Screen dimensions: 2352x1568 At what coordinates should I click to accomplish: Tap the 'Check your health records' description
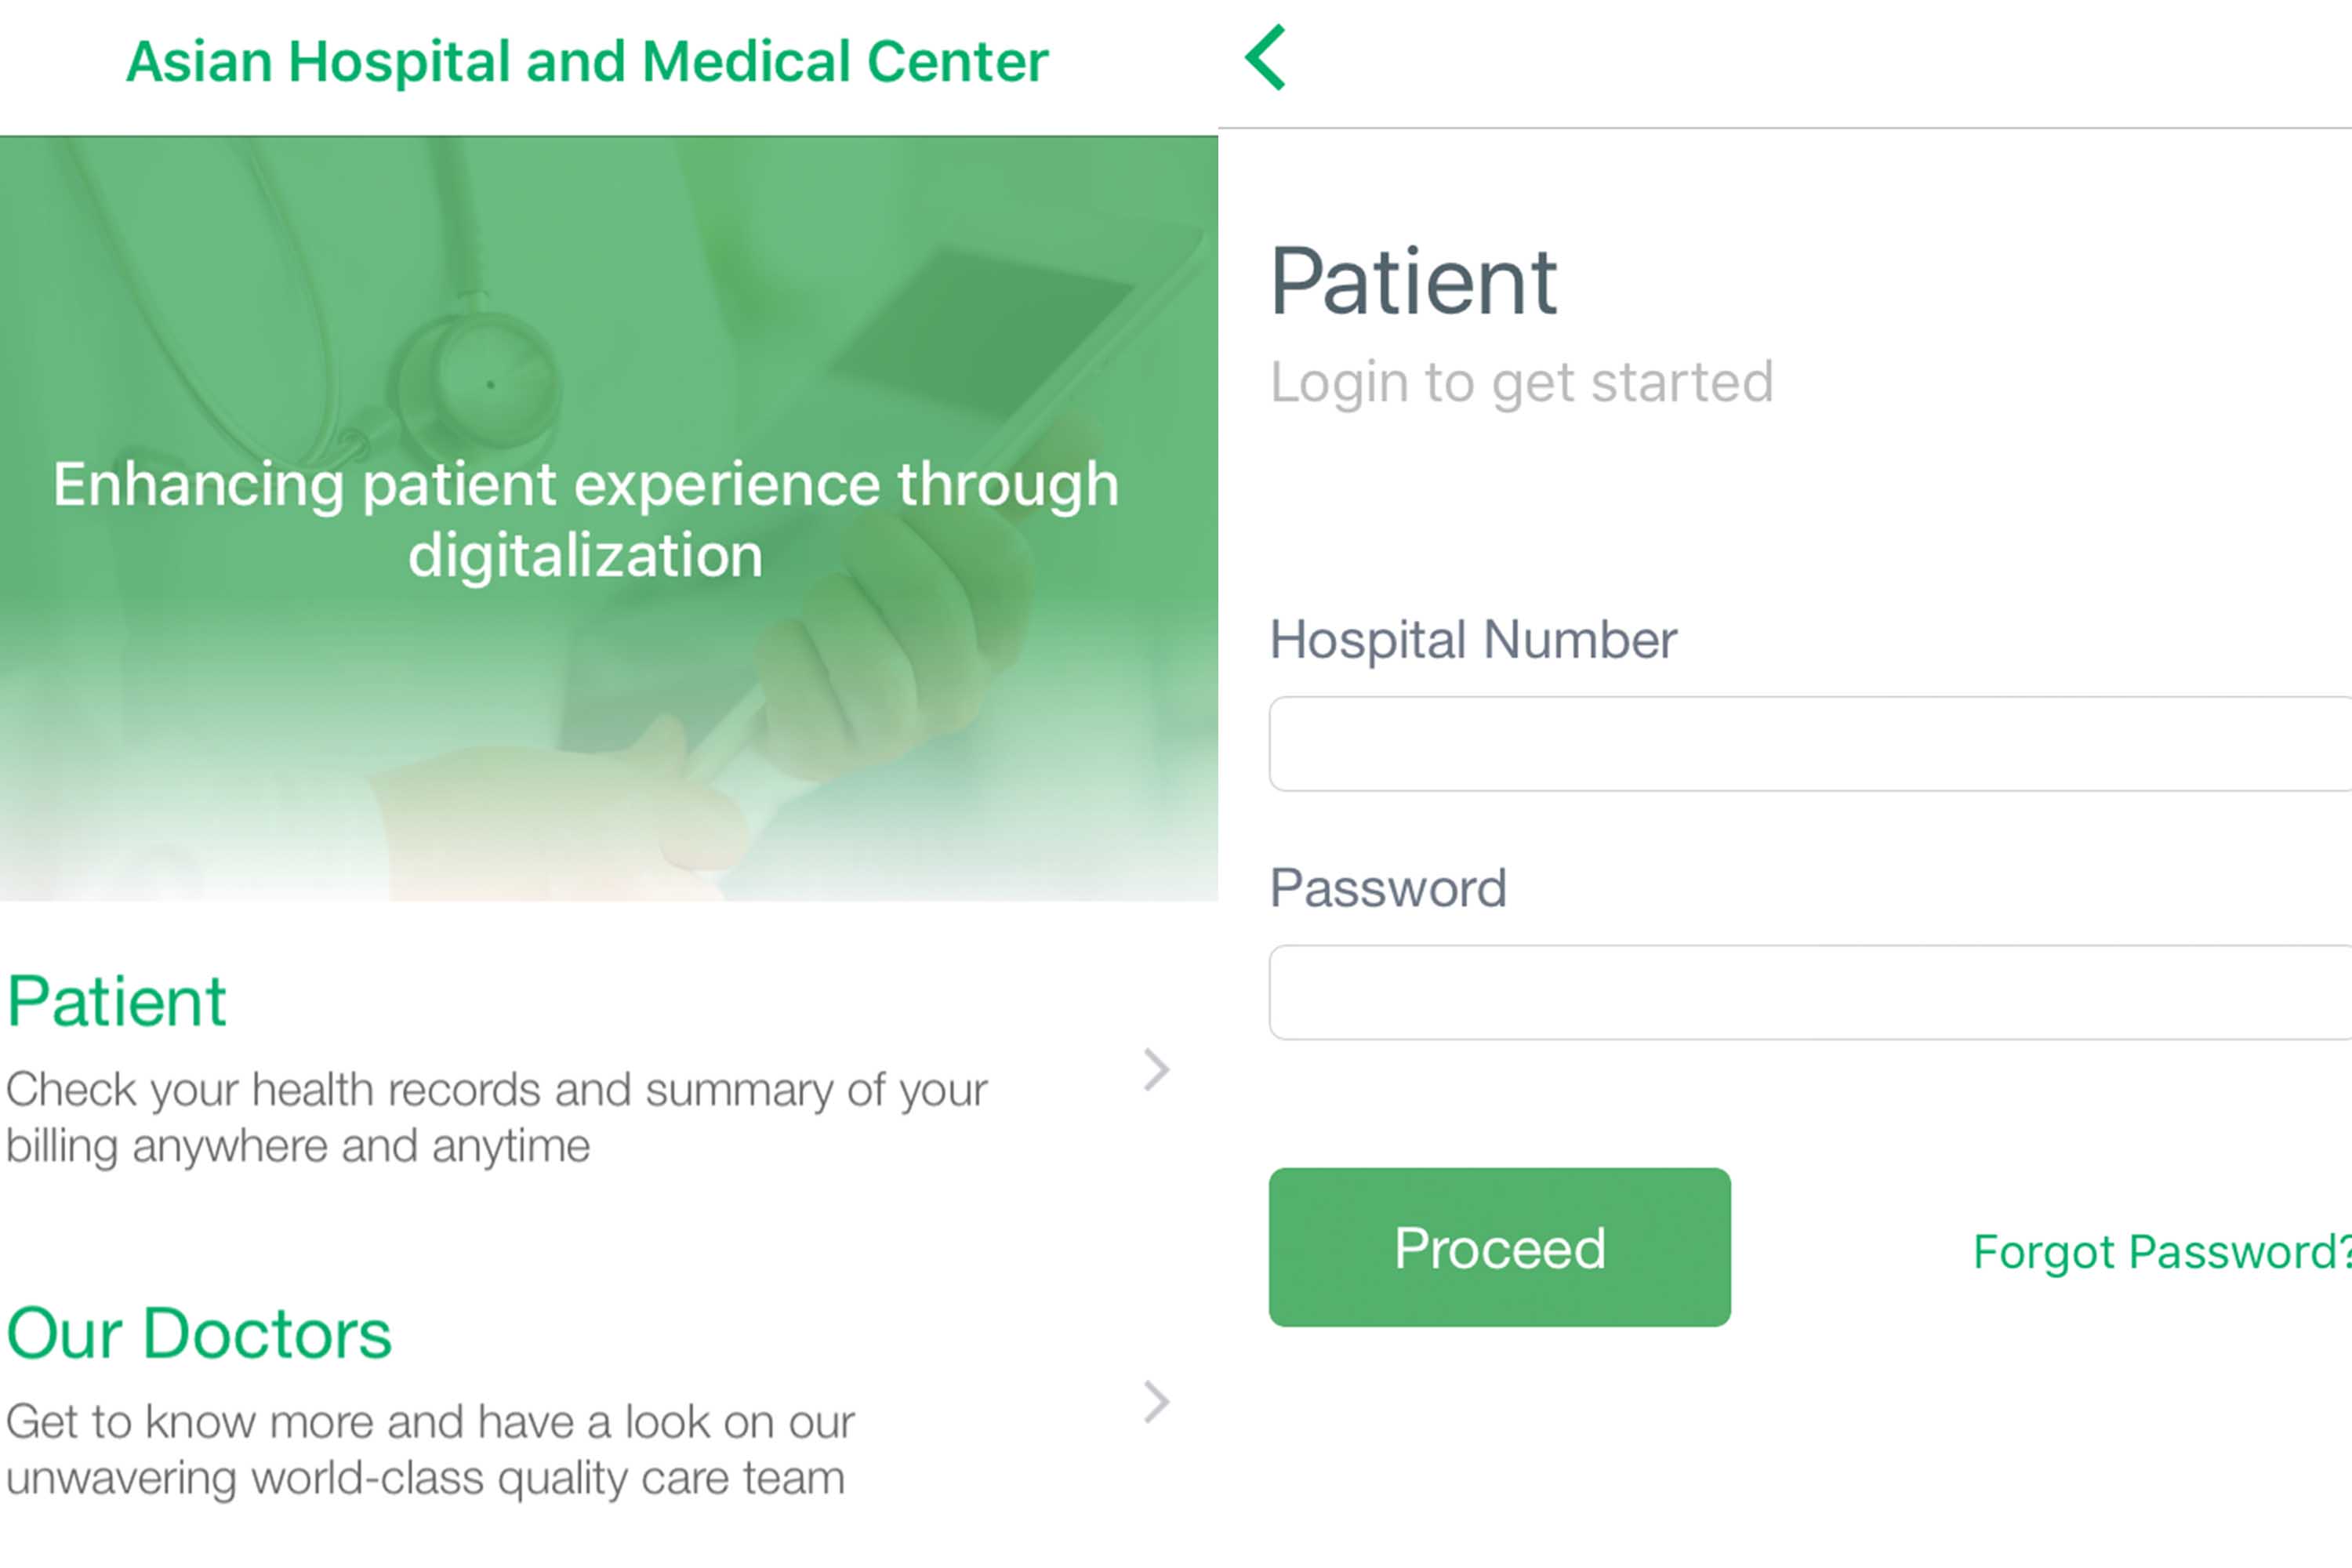coord(495,1117)
